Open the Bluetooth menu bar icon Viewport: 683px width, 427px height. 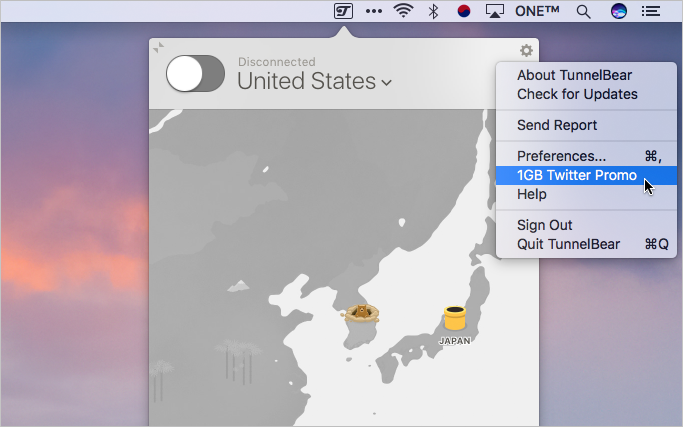[433, 11]
